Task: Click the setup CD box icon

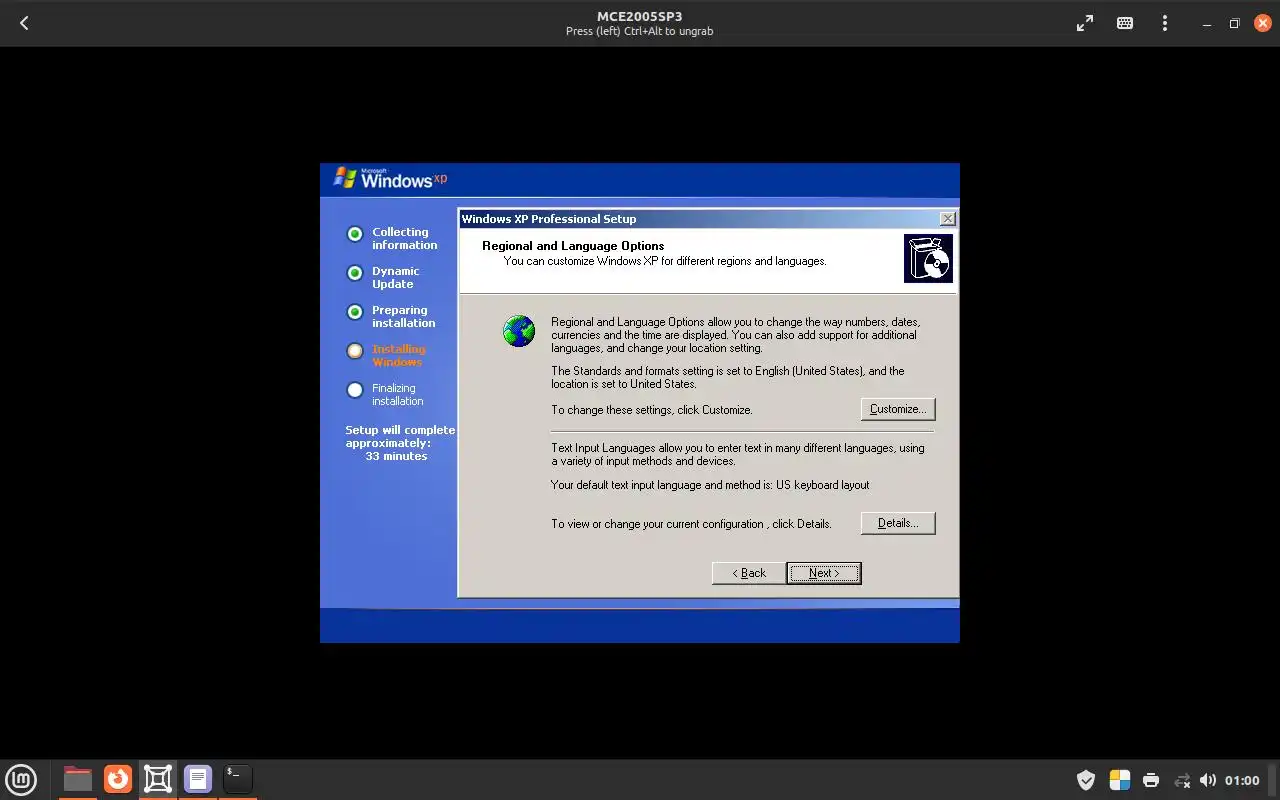Action: click(x=928, y=259)
